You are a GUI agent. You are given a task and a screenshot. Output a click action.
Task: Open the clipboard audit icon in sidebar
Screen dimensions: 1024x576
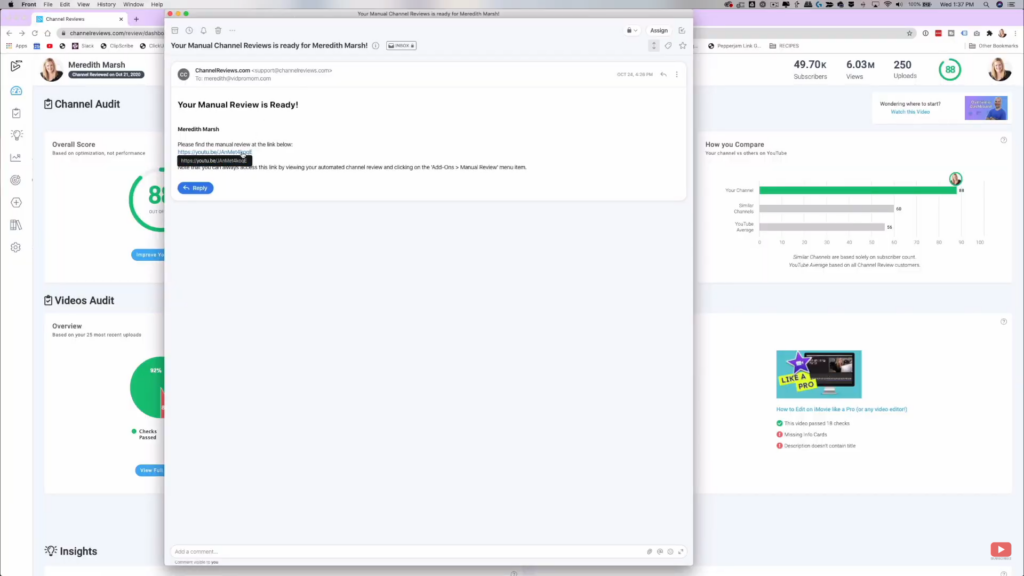click(x=16, y=113)
